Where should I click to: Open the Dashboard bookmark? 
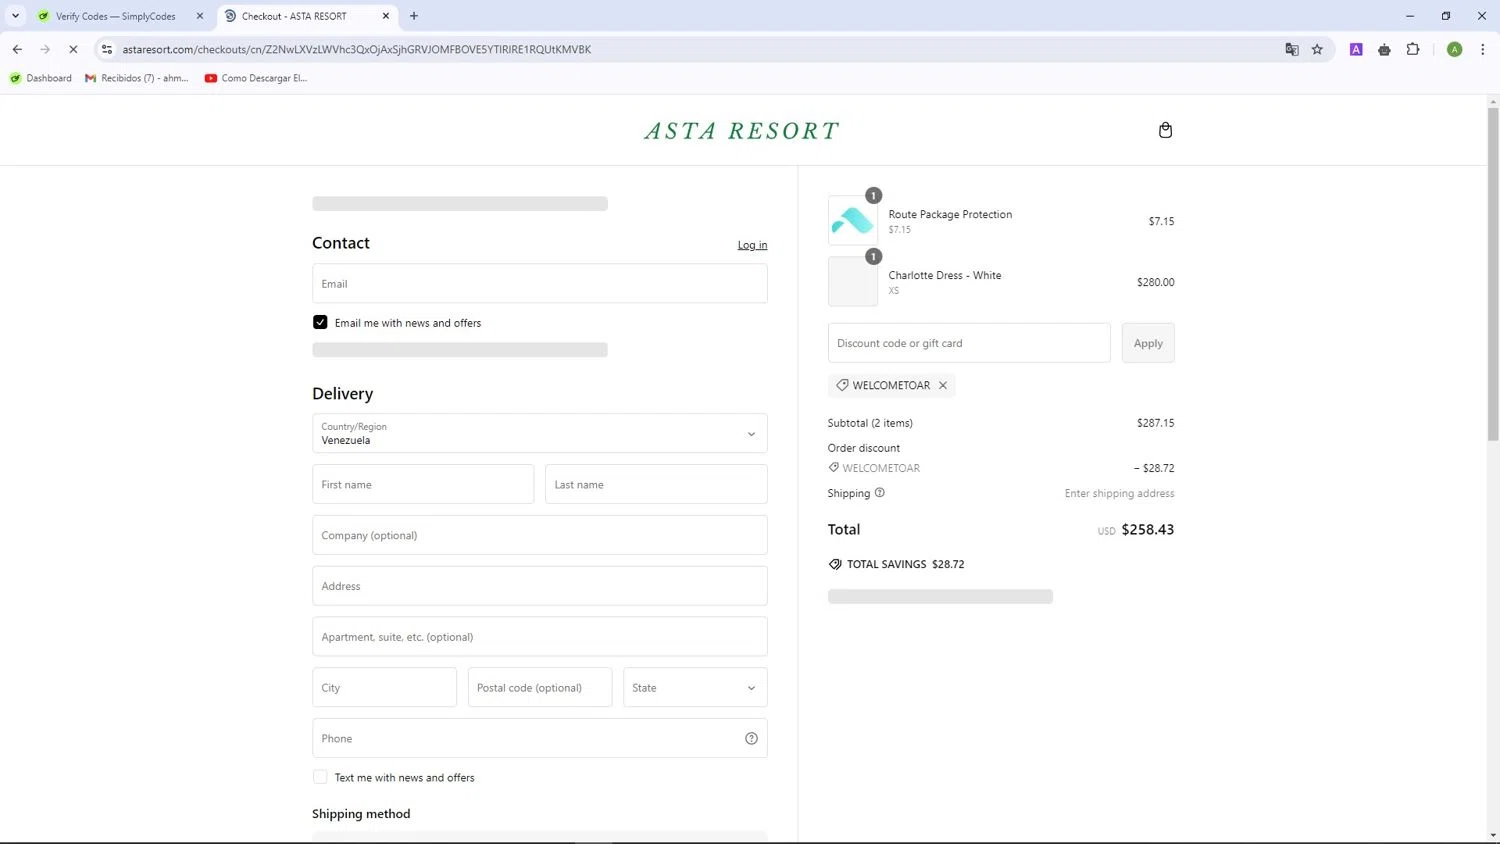click(x=41, y=78)
